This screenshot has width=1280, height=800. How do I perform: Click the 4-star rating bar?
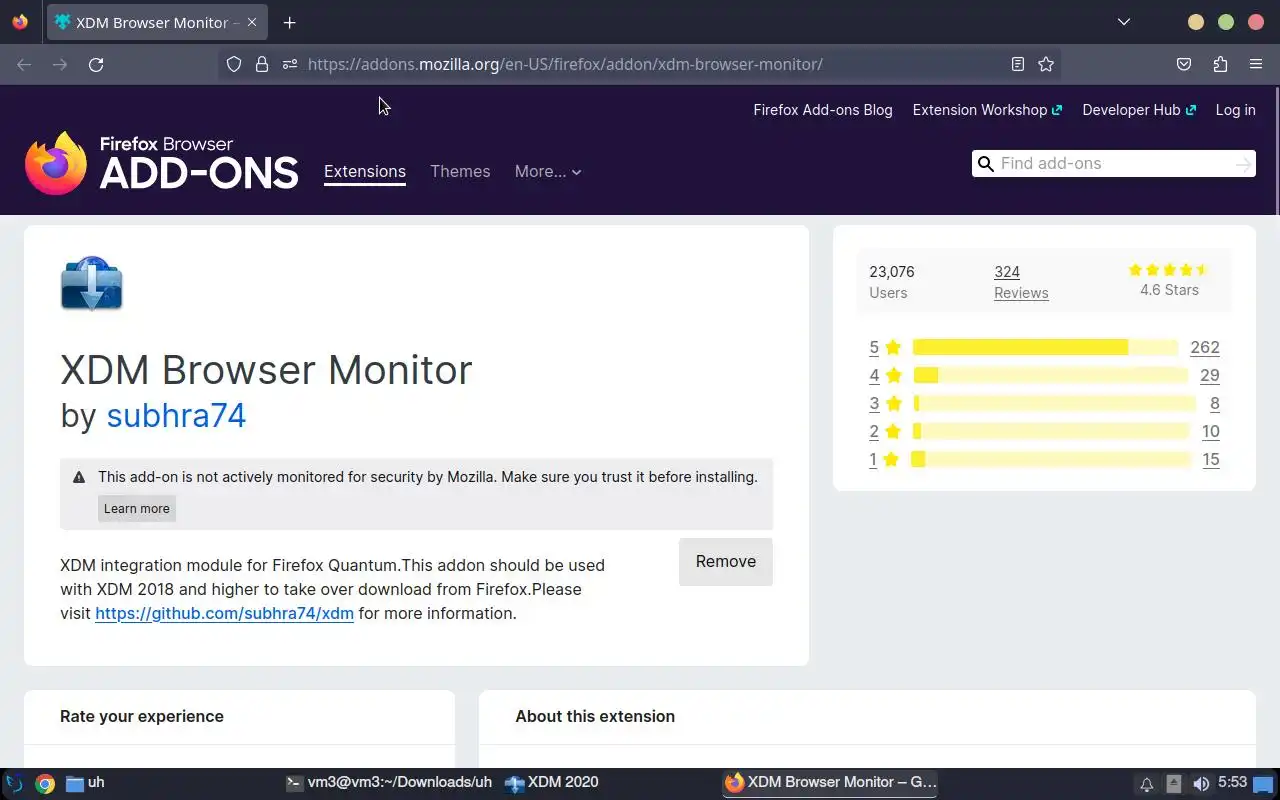pos(1050,375)
